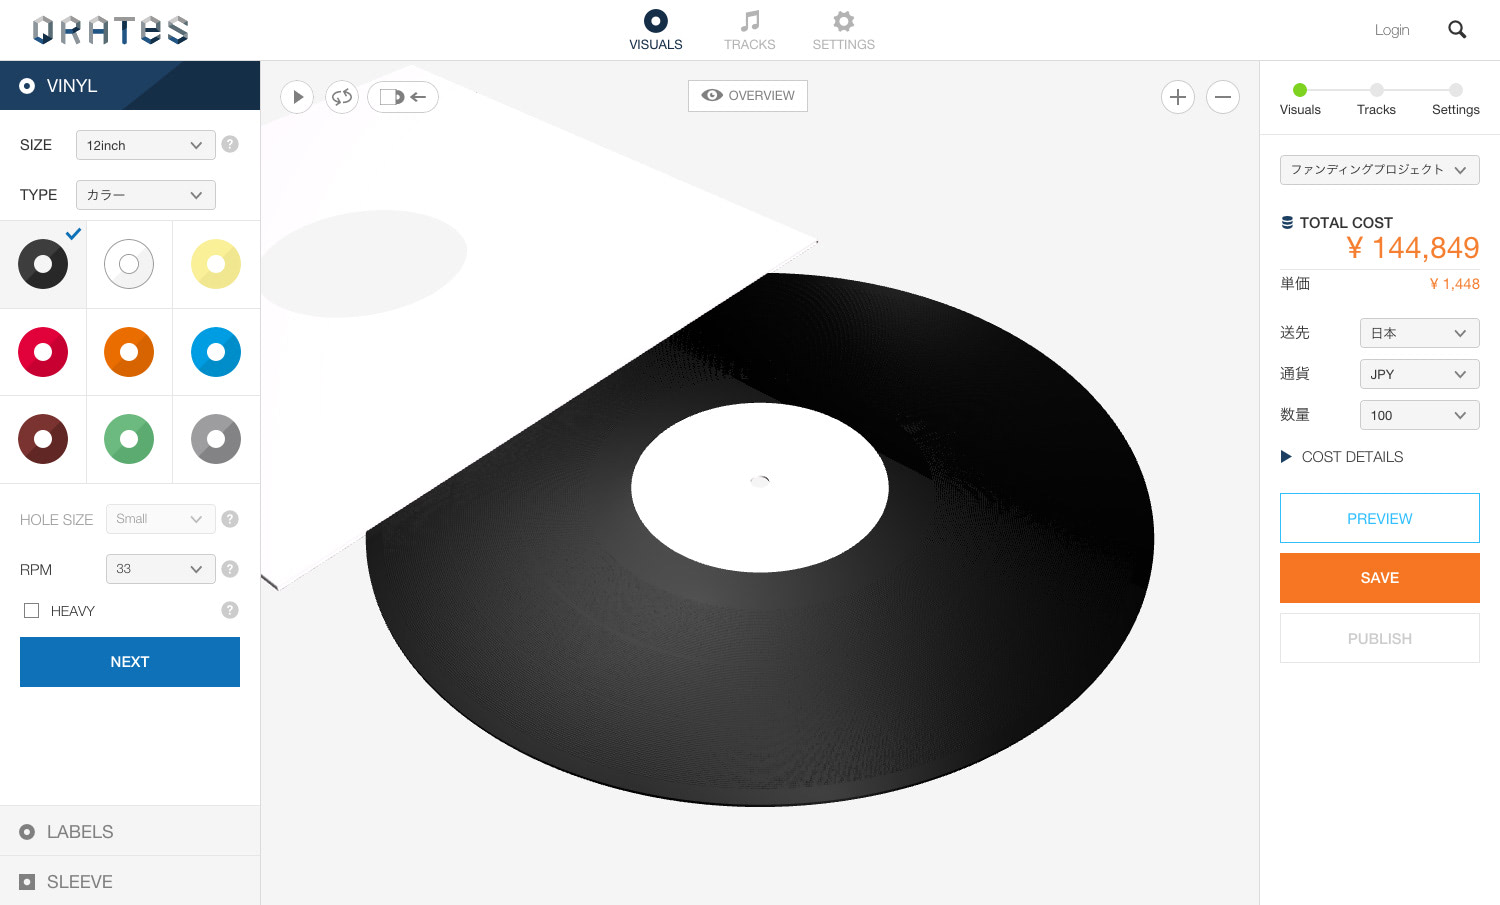Viewport: 1500px width, 905px height.
Task: Expand the COST DETAILS section
Action: coord(1342,457)
